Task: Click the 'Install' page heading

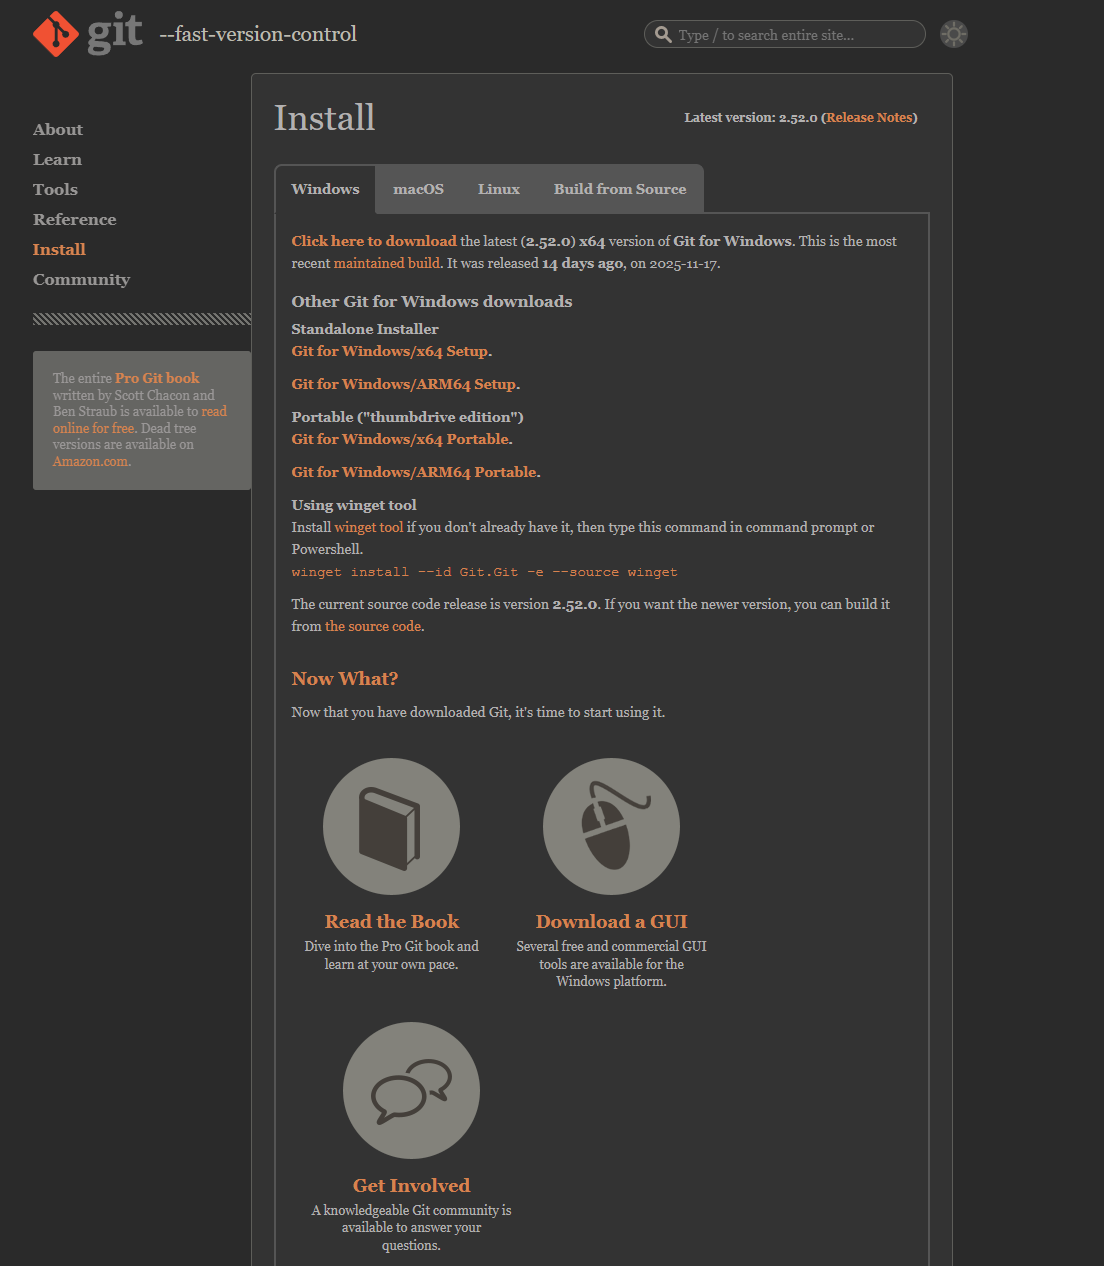Action: point(325,118)
